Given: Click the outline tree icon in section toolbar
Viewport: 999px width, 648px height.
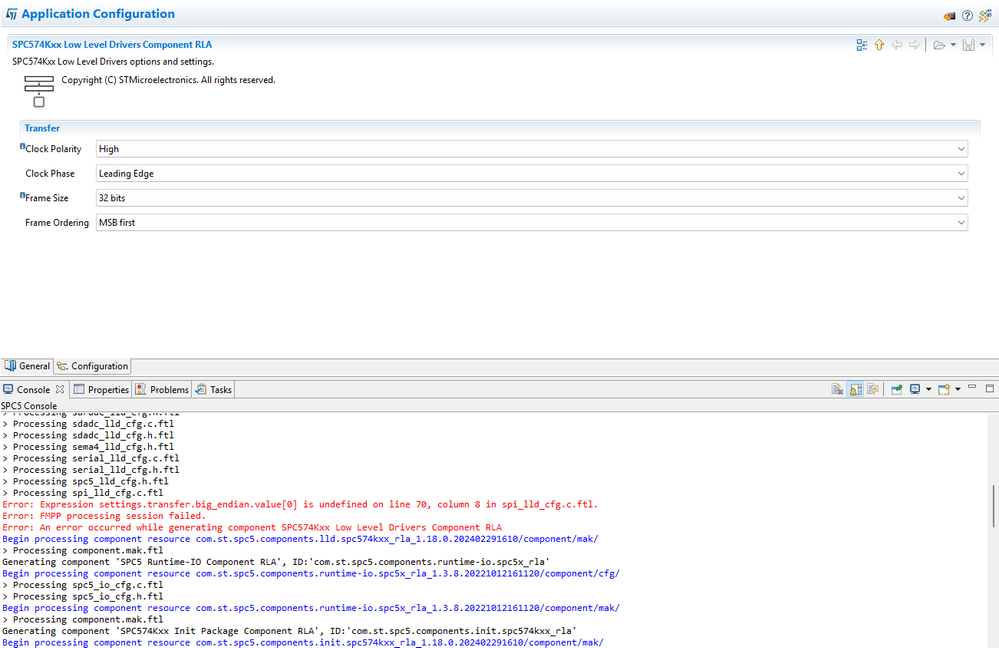Looking at the screenshot, I should point(861,45).
